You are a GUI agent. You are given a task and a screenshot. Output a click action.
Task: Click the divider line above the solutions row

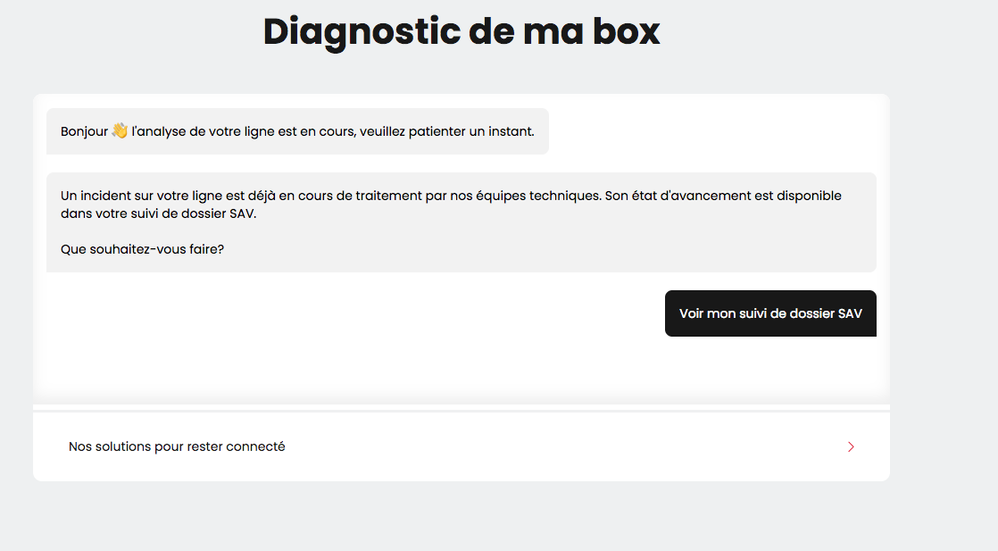(x=461, y=411)
